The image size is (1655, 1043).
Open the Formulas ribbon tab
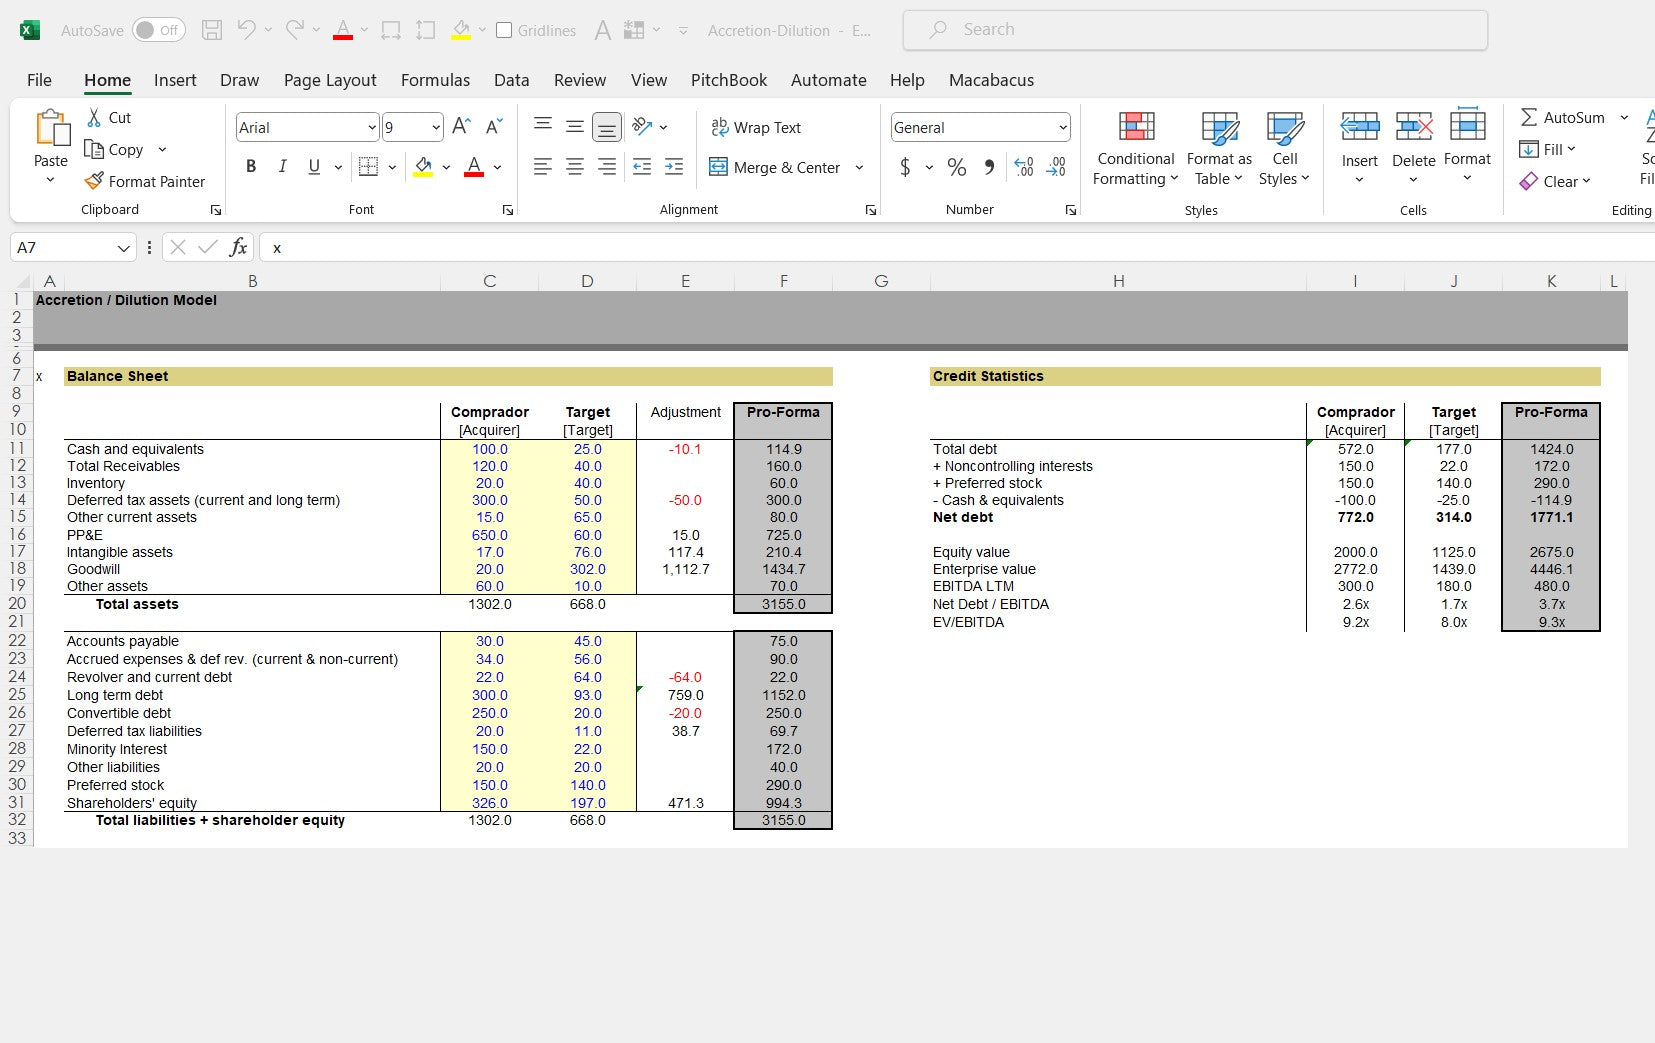pyautogui.click(x=435, y=80)
